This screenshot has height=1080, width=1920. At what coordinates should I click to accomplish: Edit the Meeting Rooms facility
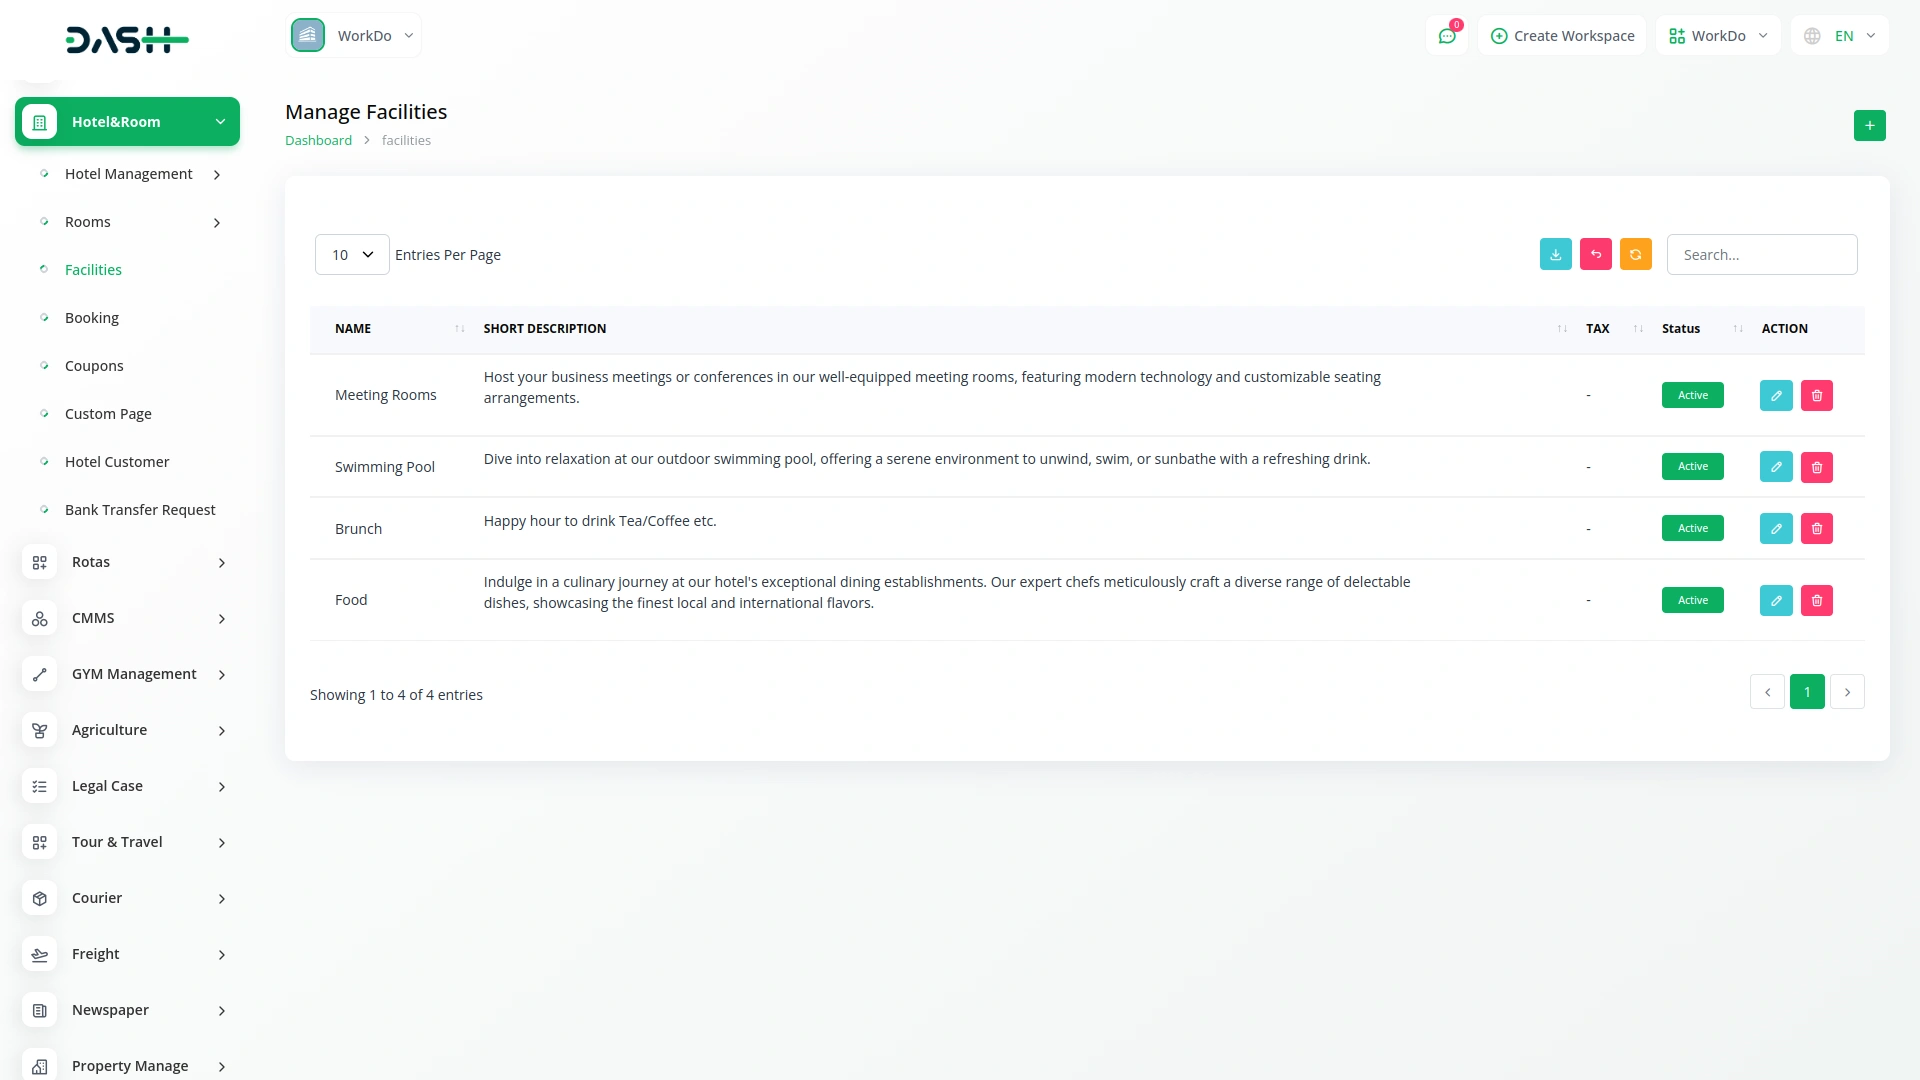point(1776,396)
